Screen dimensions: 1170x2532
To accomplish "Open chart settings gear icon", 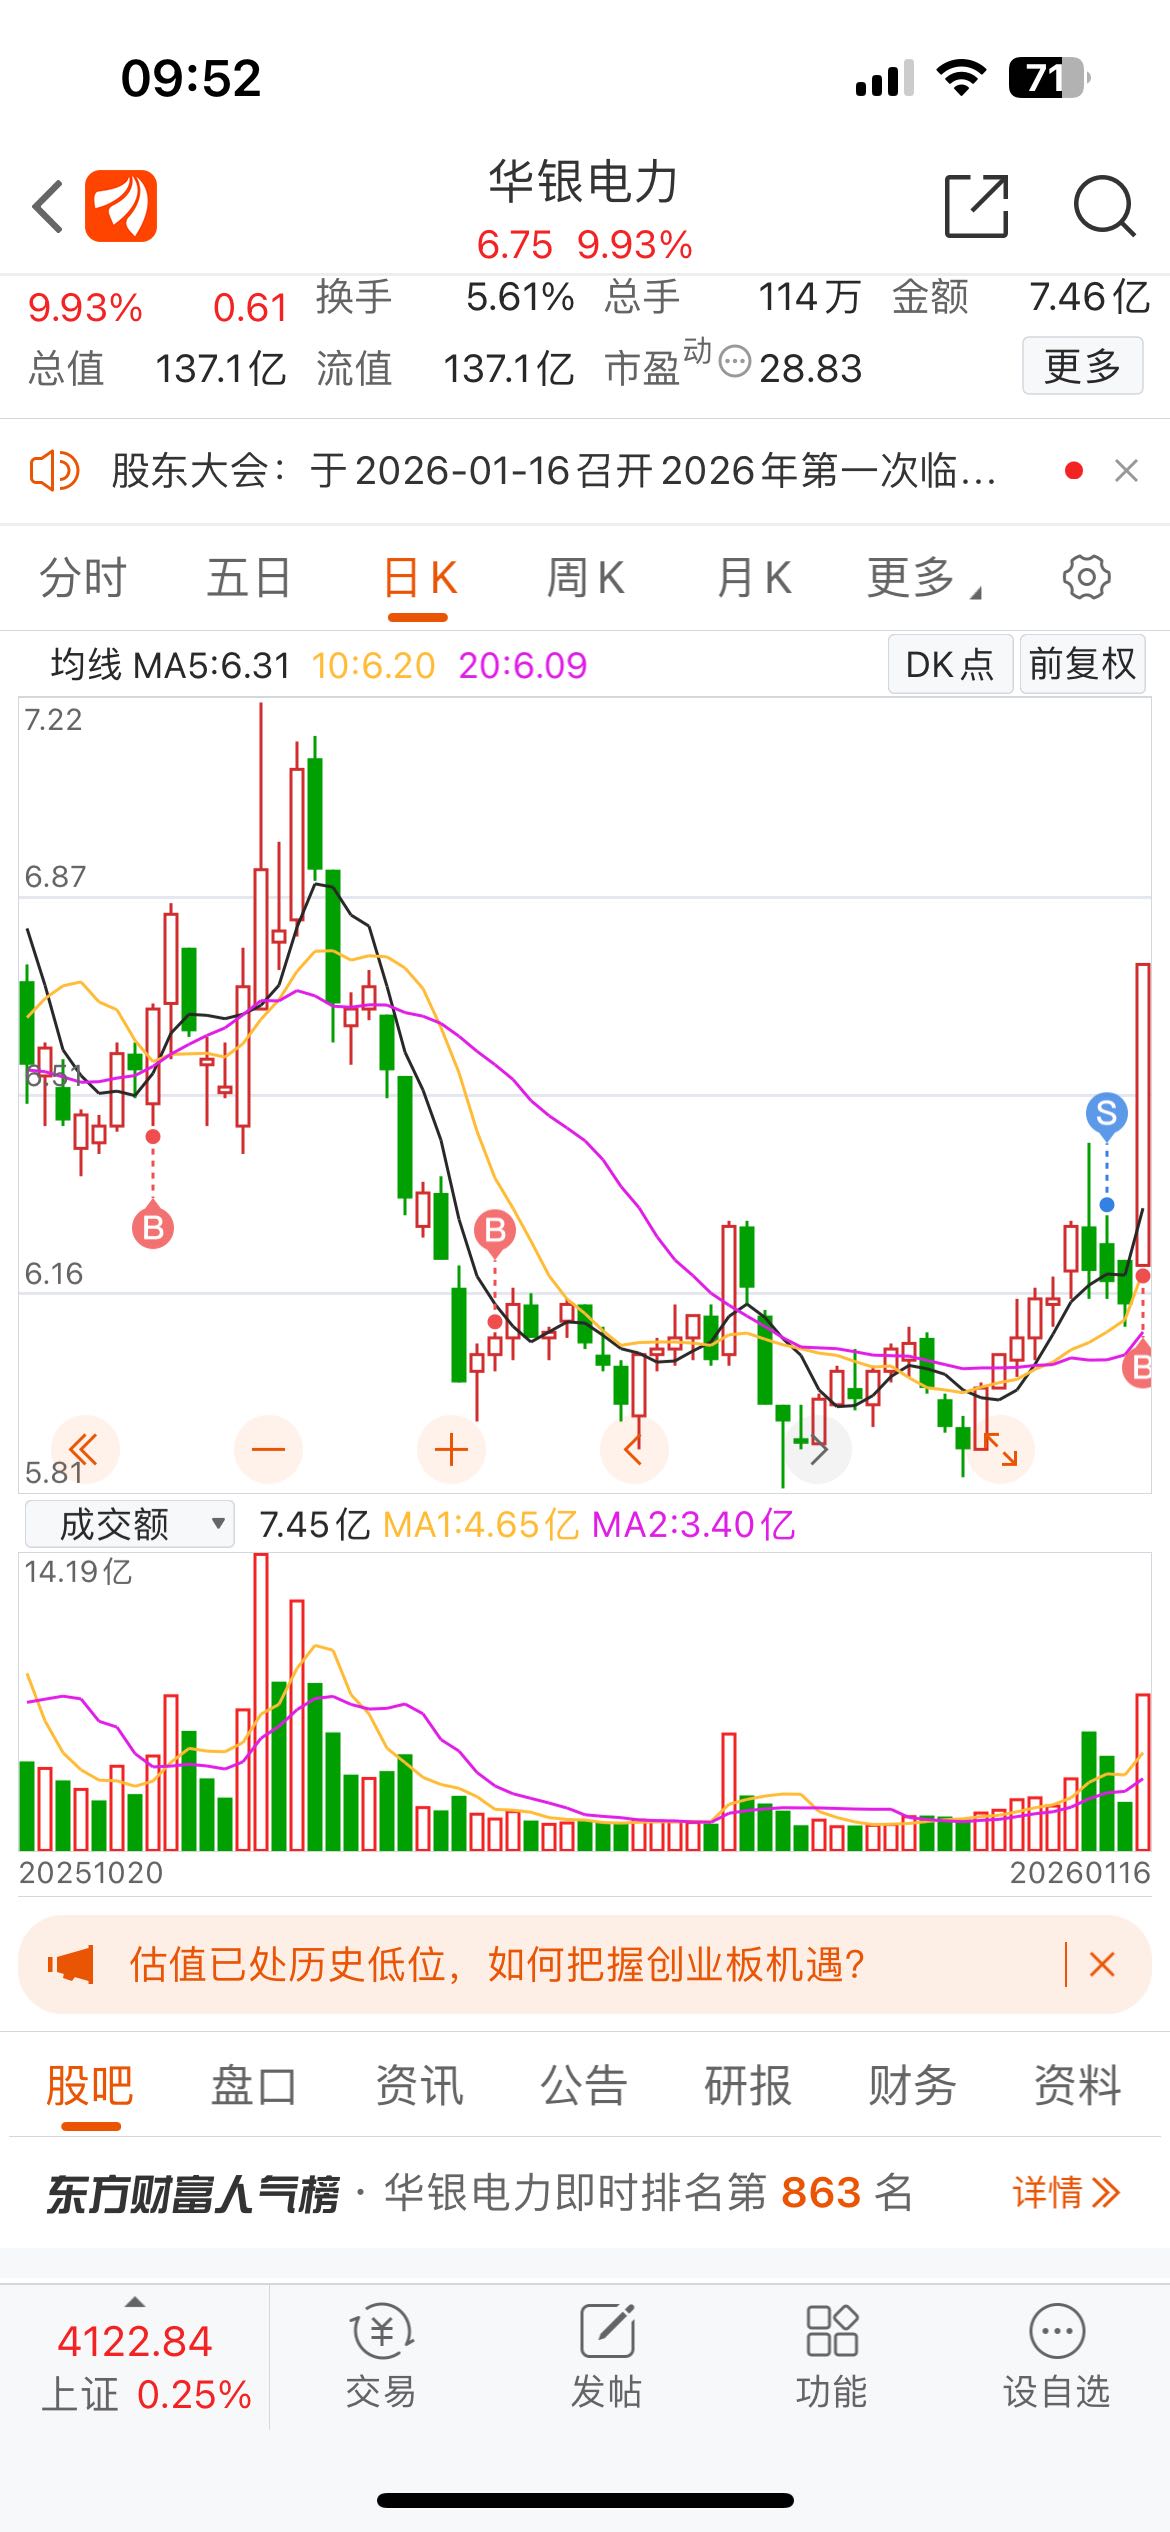I will pos(1086,577).
